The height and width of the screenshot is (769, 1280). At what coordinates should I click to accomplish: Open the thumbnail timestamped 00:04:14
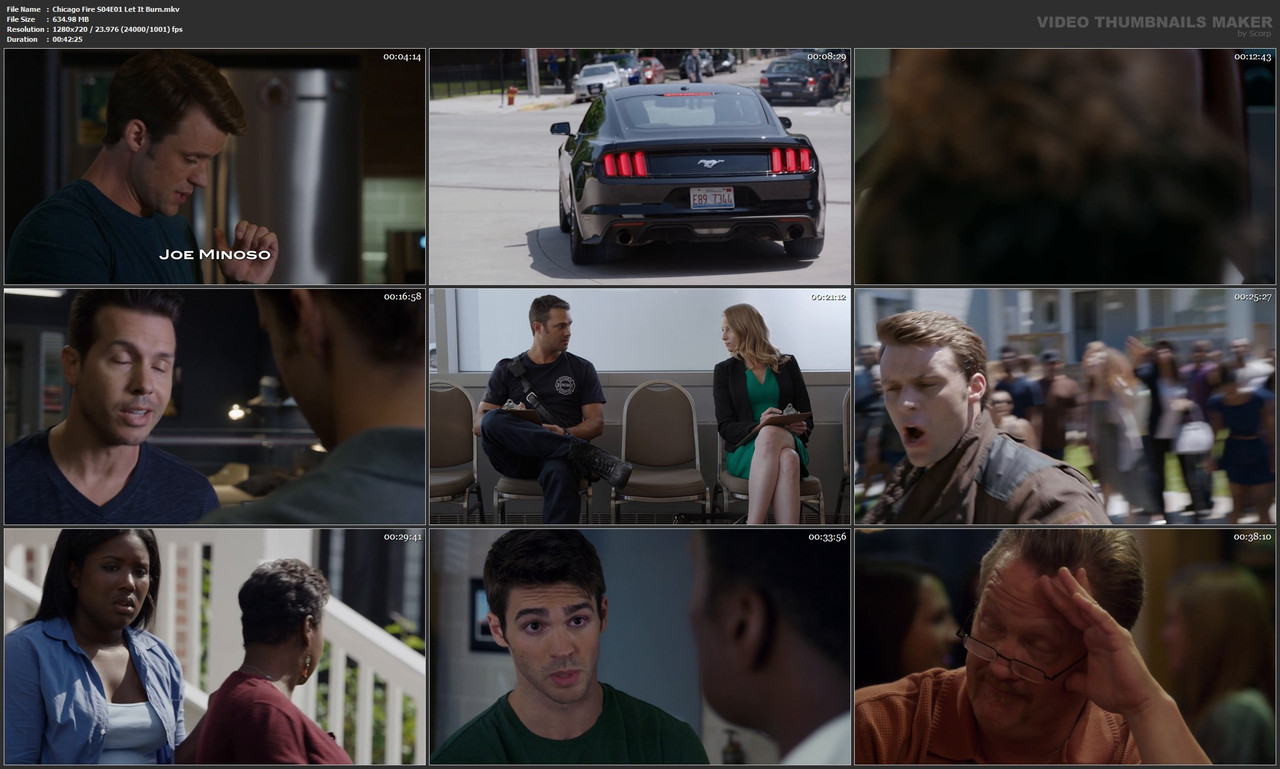[x=215, y=166]
